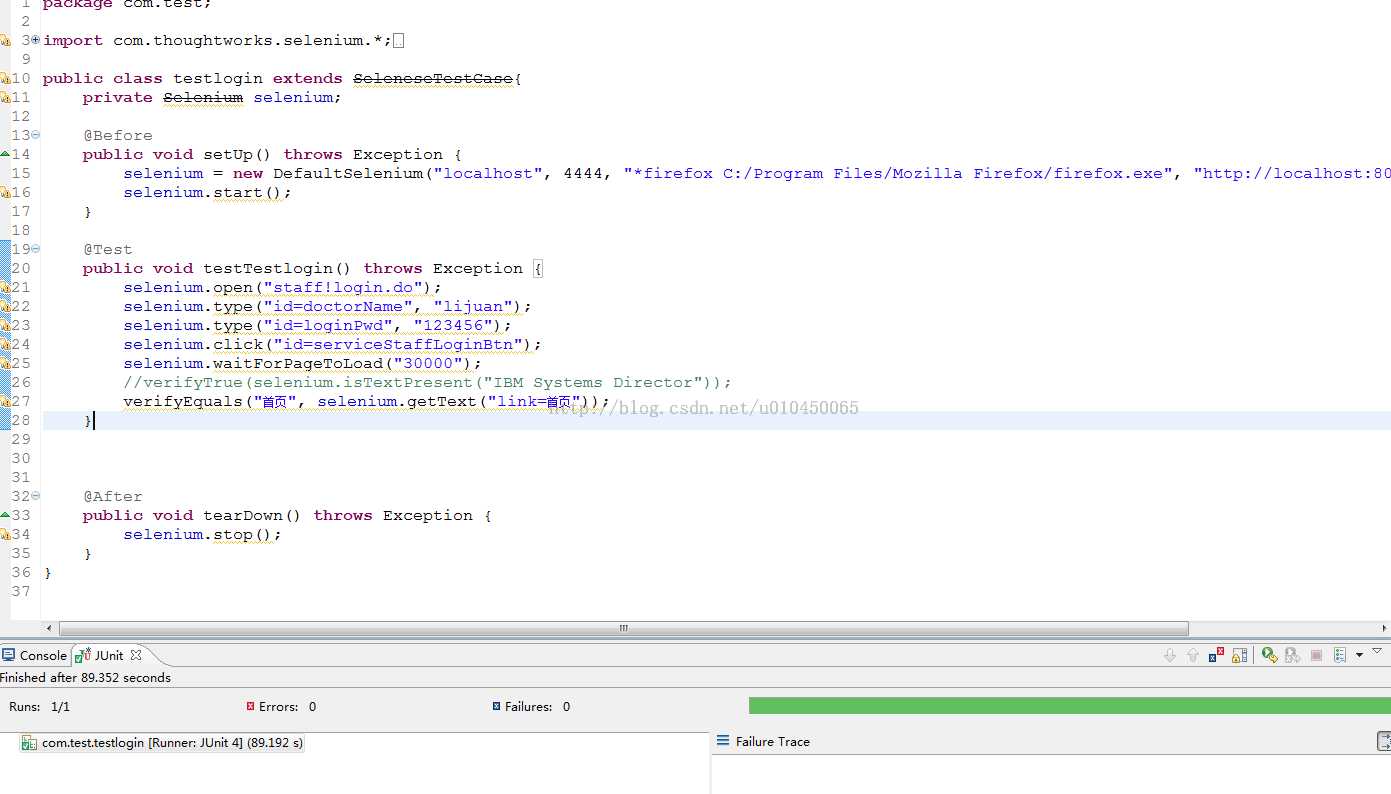Click warning marker on line 3
The width and height of the screenshot is (1391, 794).
point(5,40)
